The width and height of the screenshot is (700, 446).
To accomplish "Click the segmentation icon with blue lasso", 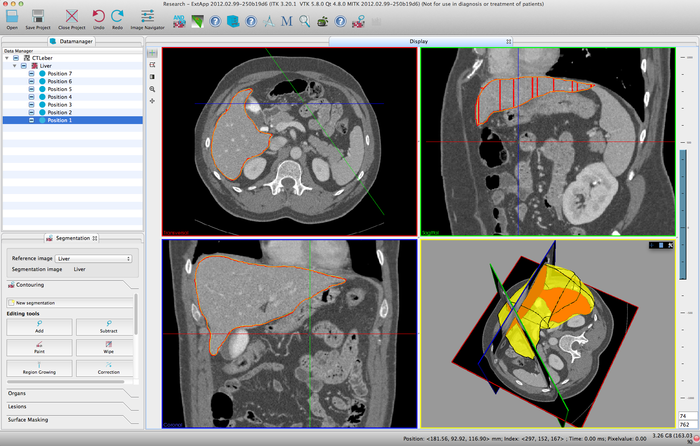I will [358, 21].
